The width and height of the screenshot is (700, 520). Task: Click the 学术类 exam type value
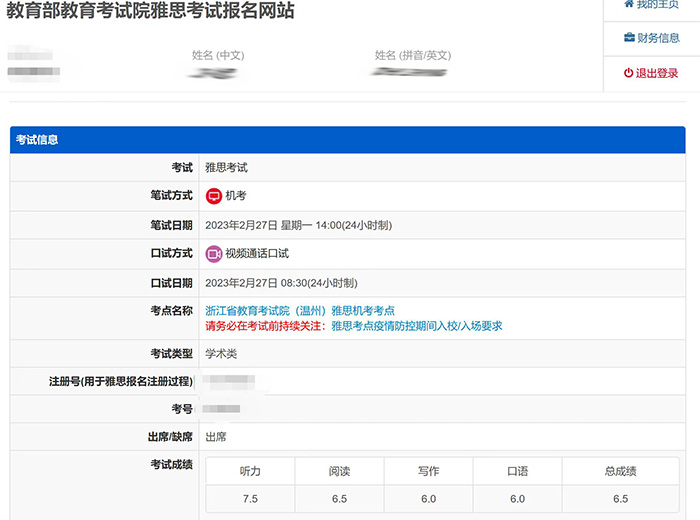pyautogui.click(x=221, y=354)
